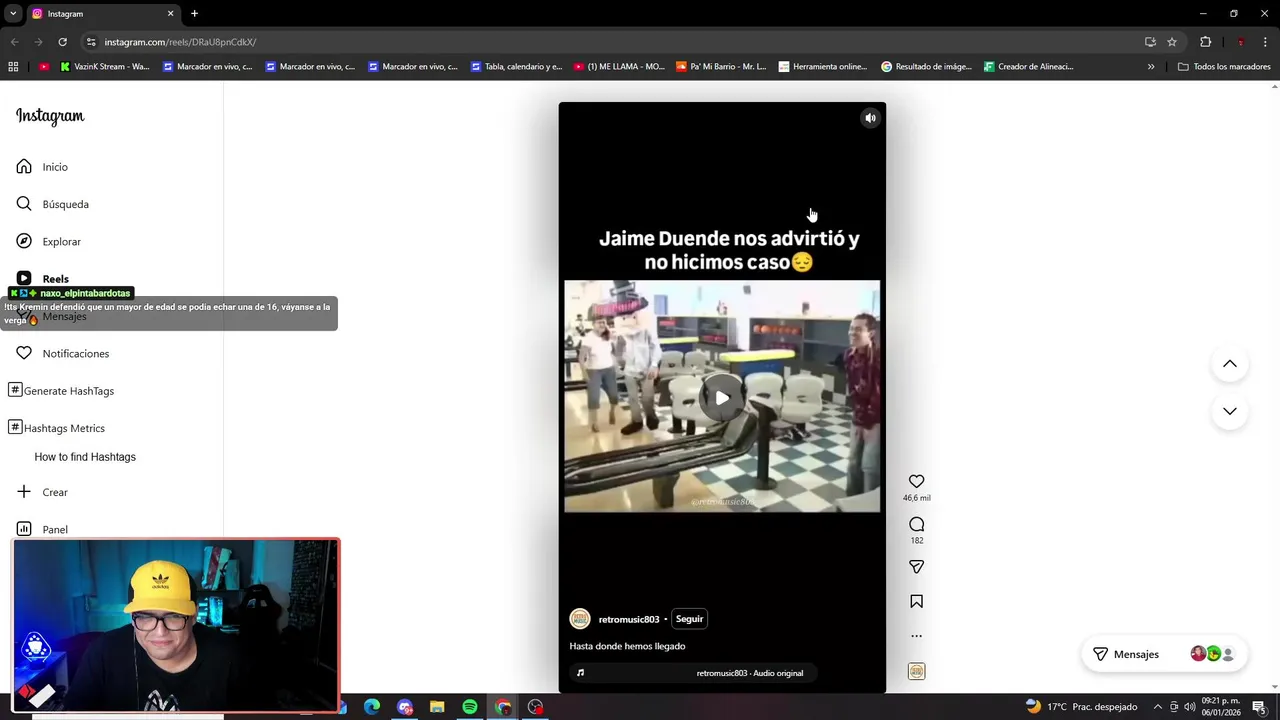1280x720 pixels.
Task: Open site information icon in the address bar
Action: (x=91, y=42)
